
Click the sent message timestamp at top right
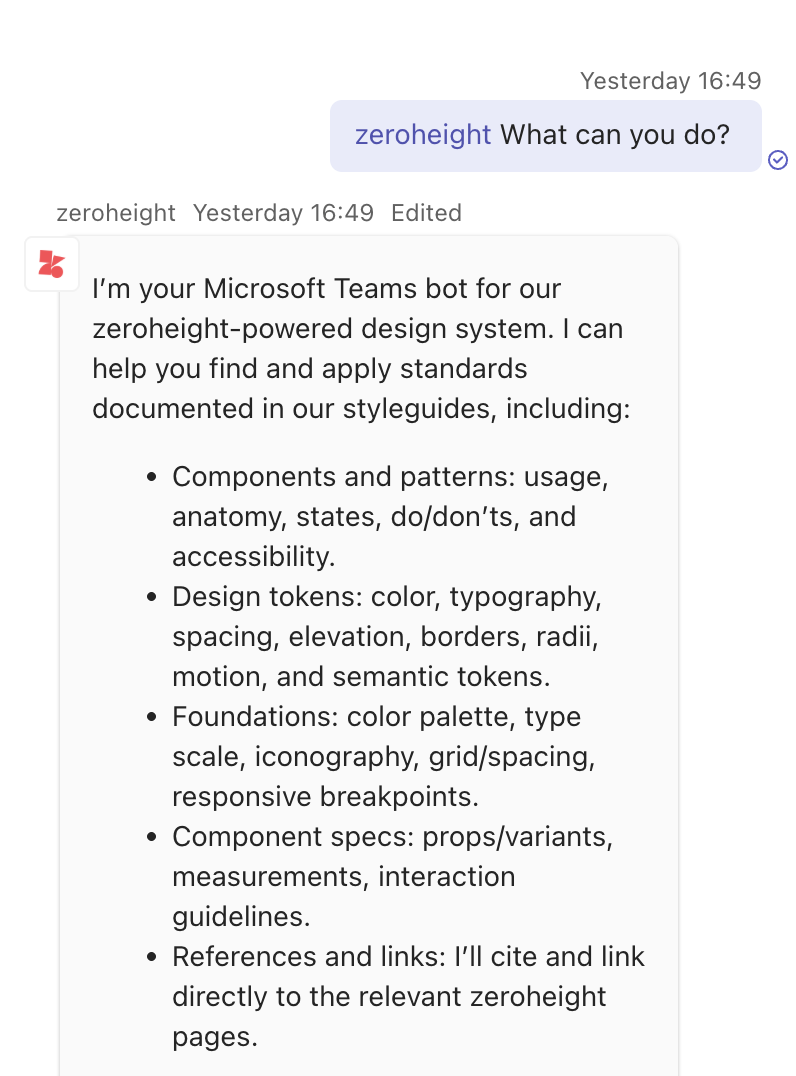point(670,81)
